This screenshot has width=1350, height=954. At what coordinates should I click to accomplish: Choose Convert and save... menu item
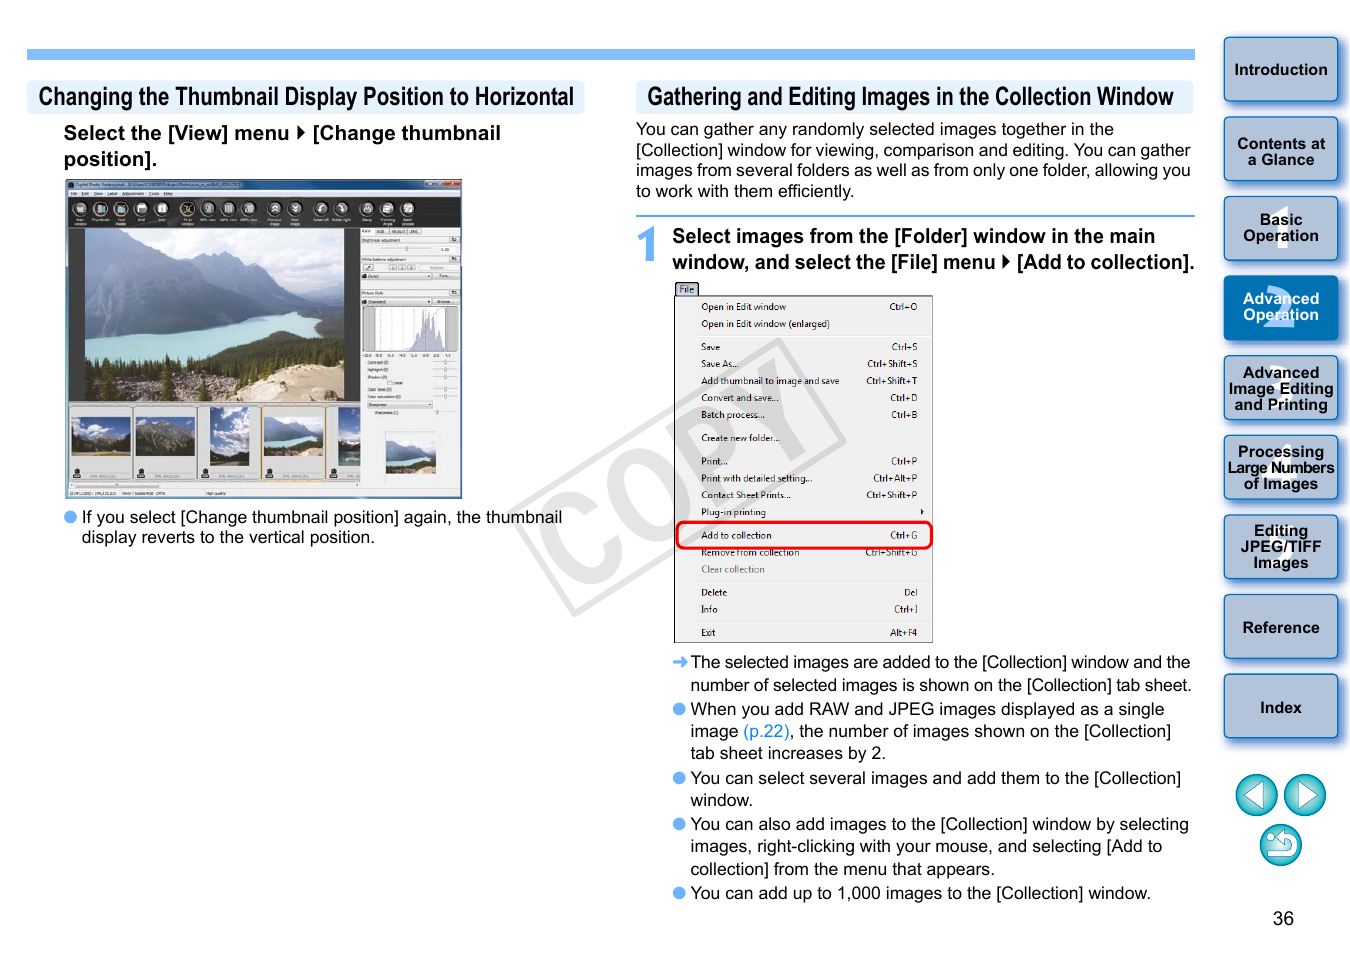[804, 398]
